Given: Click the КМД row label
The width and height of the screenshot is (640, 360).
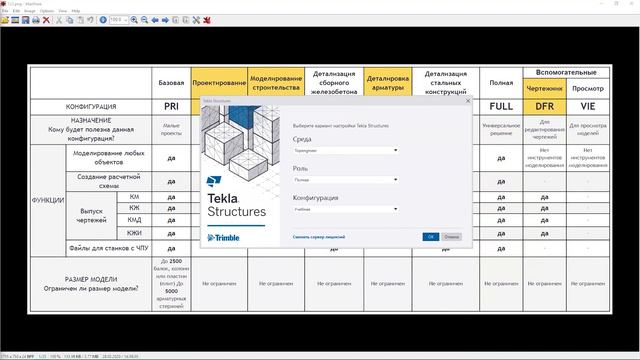Looking at the screenshot, I should (x=134, y=220).
